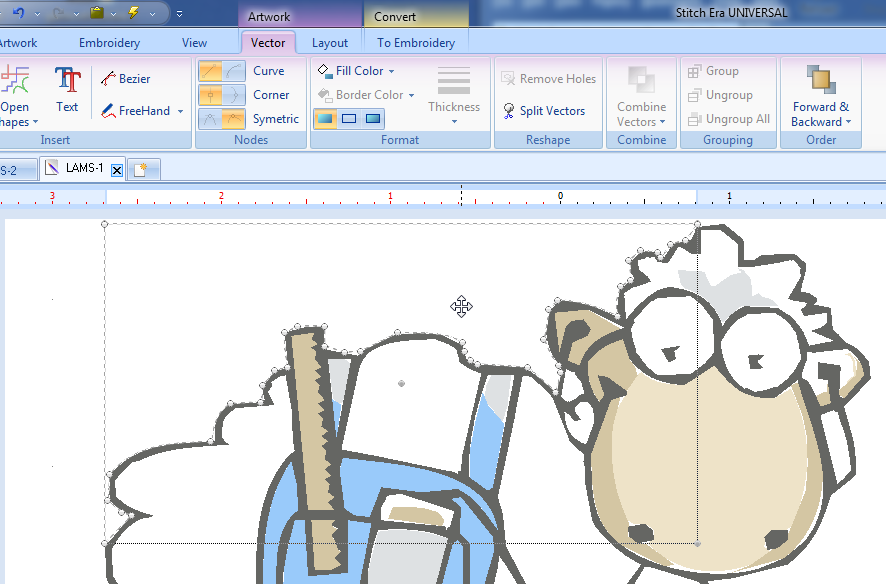
Task: Click the Curve node label
Action: click(x=268, y=71)
